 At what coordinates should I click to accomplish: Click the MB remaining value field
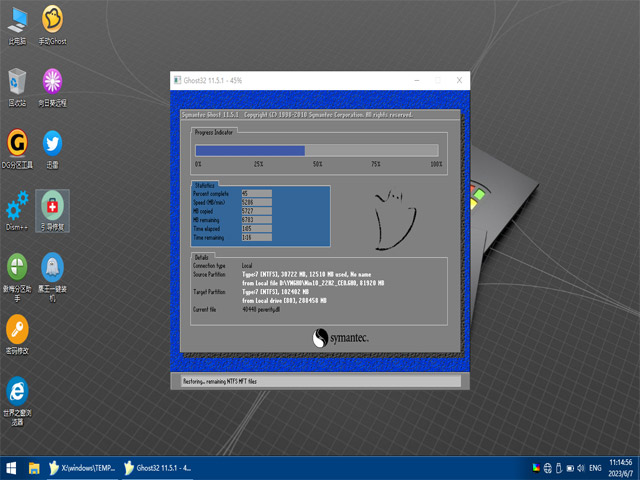click(256, 220)
